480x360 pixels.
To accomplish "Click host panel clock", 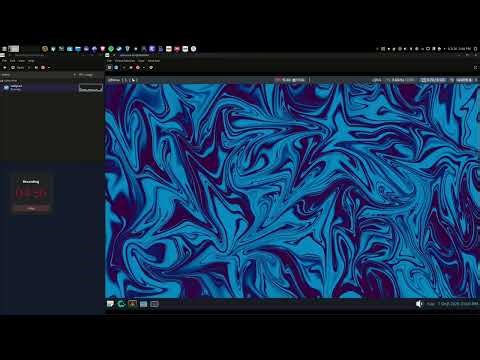I will click(459, 49).
